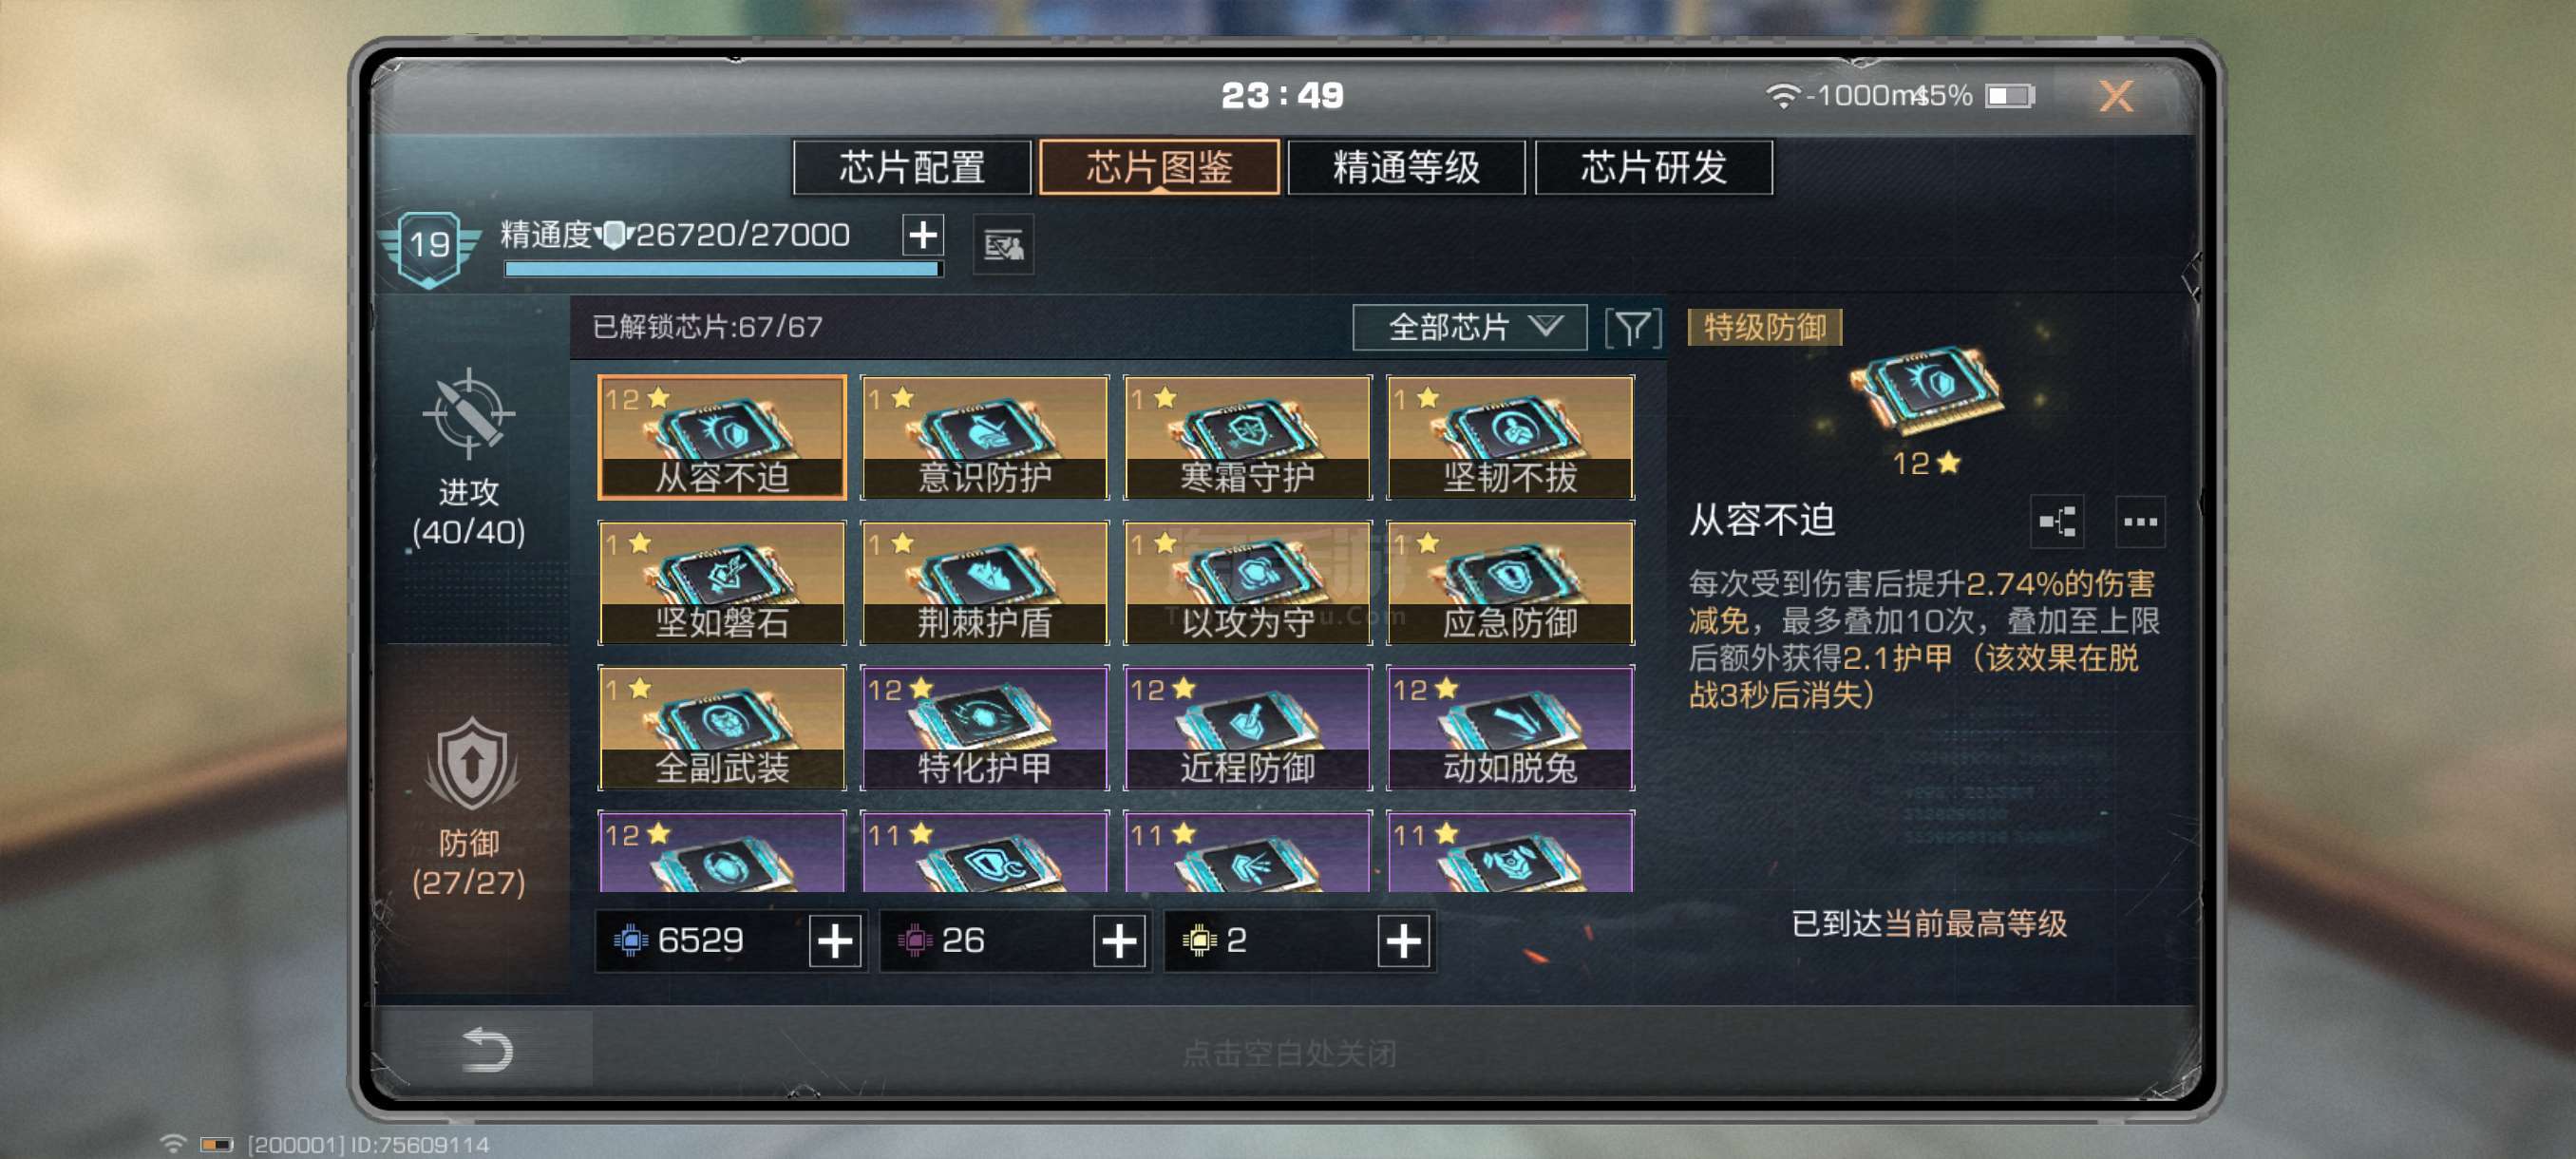Click the back arrow icon
Screen dimensions: 2576x1159
(x=487, y=1049)
